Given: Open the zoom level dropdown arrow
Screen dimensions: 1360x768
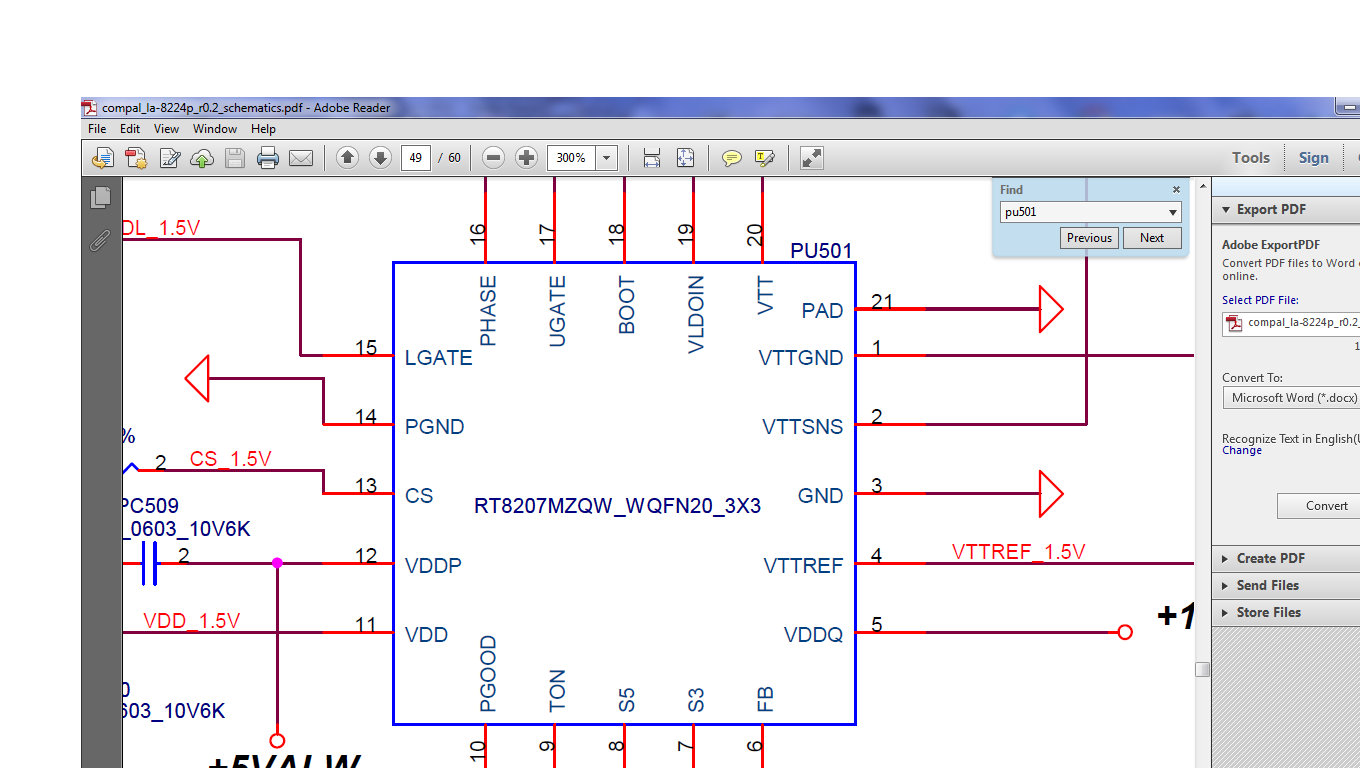Looking at the screenshot, I should pos(606,158).
